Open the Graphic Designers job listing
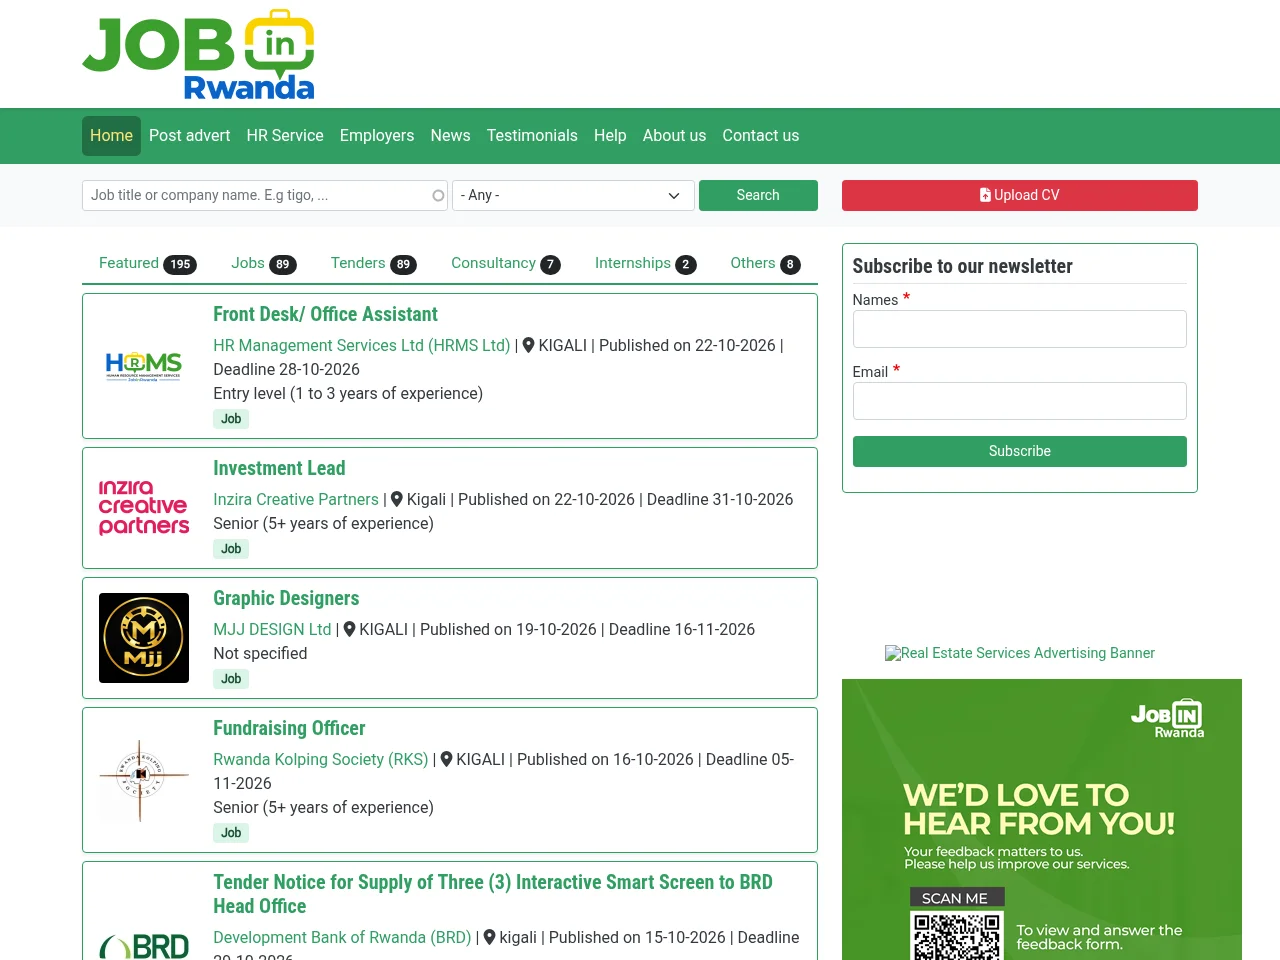Viewport: 1280px width, 960px height. pyautogui.click(x=286, y=599)
